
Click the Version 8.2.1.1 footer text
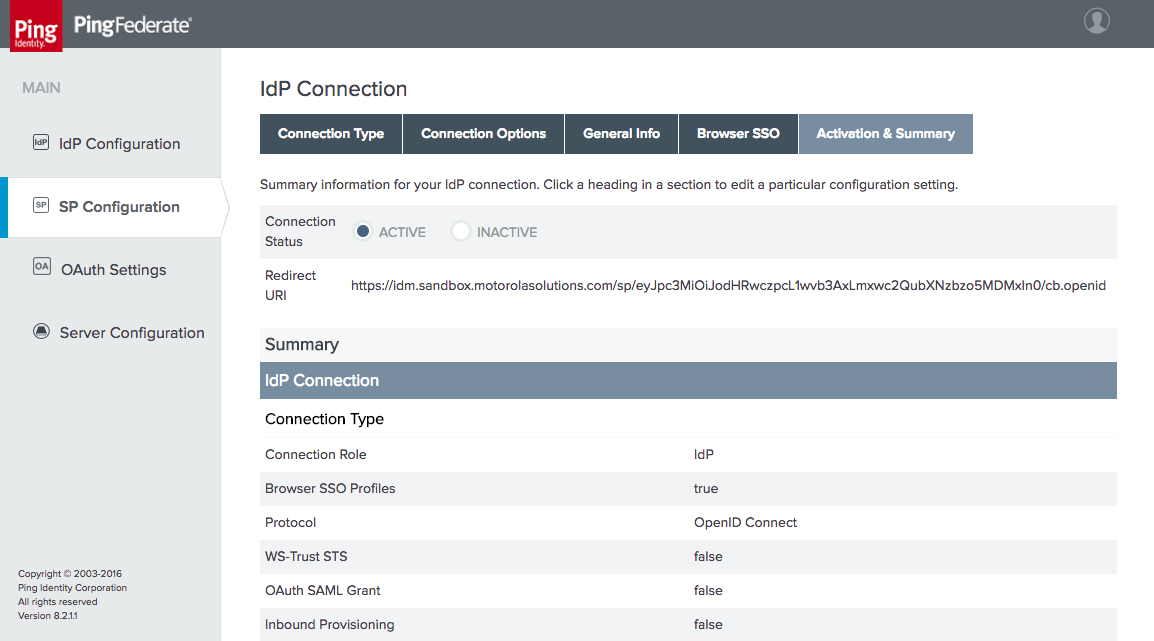[x=48, y=616]
